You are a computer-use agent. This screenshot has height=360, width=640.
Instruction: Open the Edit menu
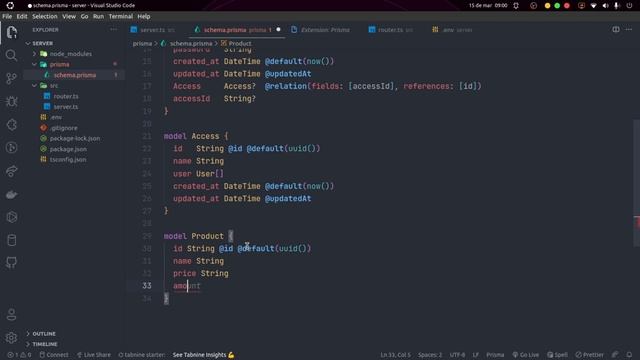coord(22,16)
